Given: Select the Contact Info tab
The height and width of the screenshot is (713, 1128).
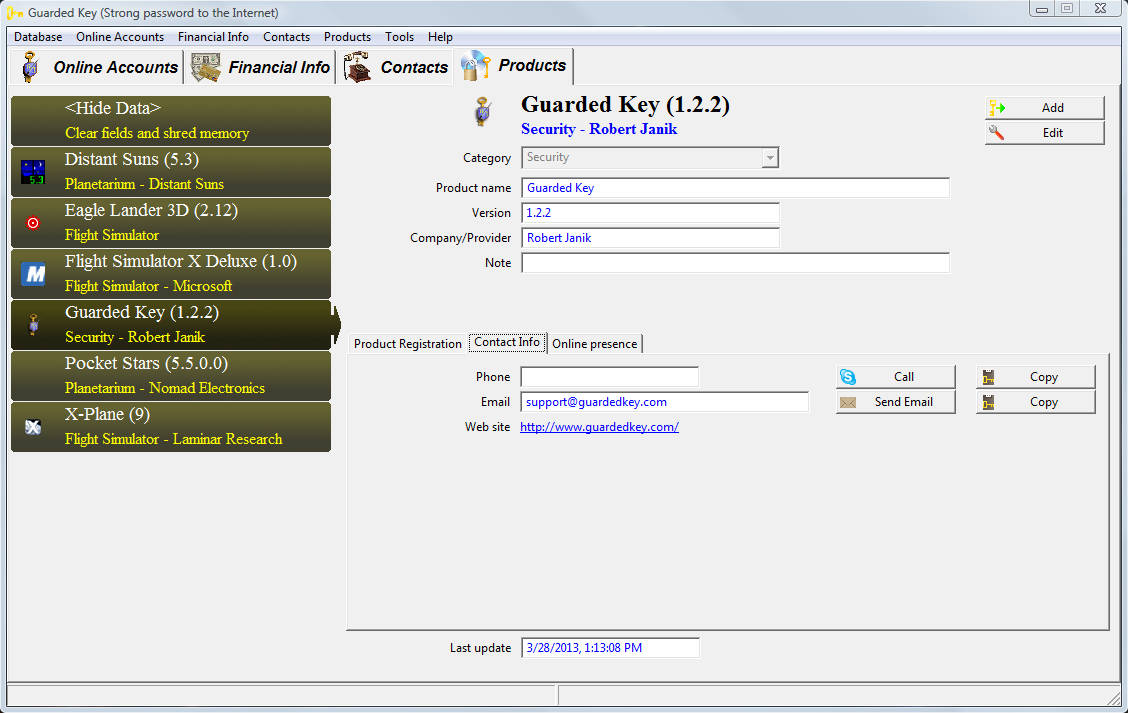Looking at the screenshot, I should tap(507, 342).
